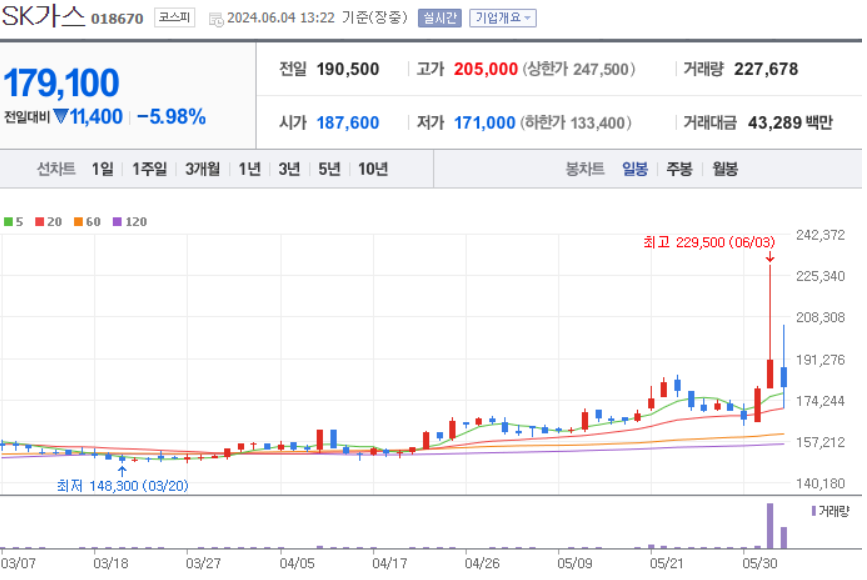
Task: Click the 코스피 market badge
Action: coord(174,18)
